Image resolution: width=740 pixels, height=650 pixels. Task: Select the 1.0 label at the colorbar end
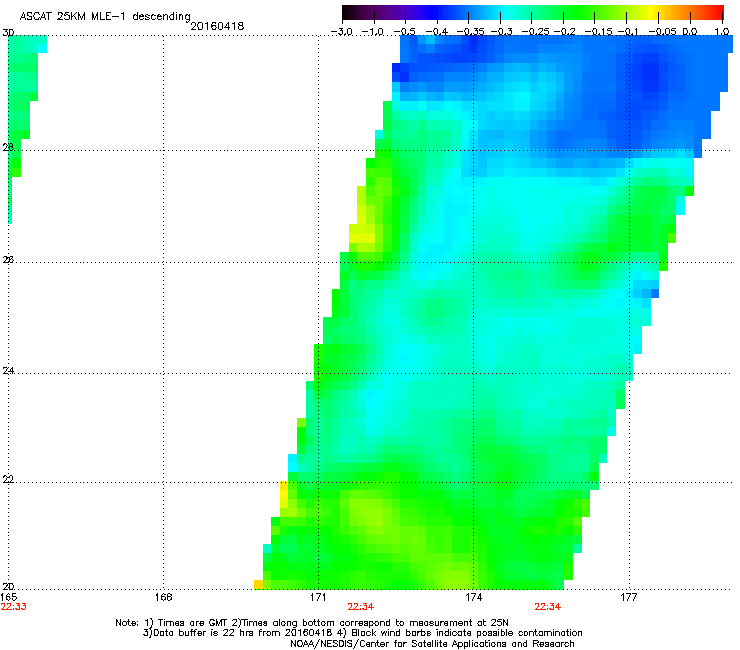tap(722, 32)
